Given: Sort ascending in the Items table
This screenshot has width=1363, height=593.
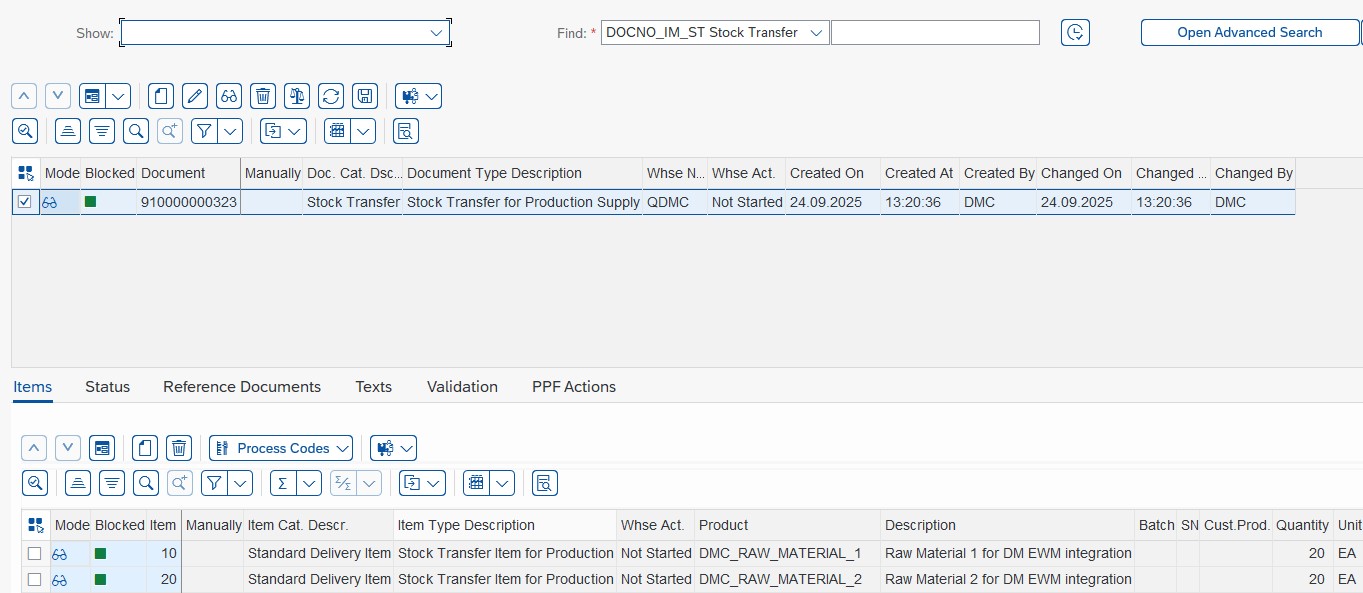Looking at the screenshot, I should [x=78, y=483].
